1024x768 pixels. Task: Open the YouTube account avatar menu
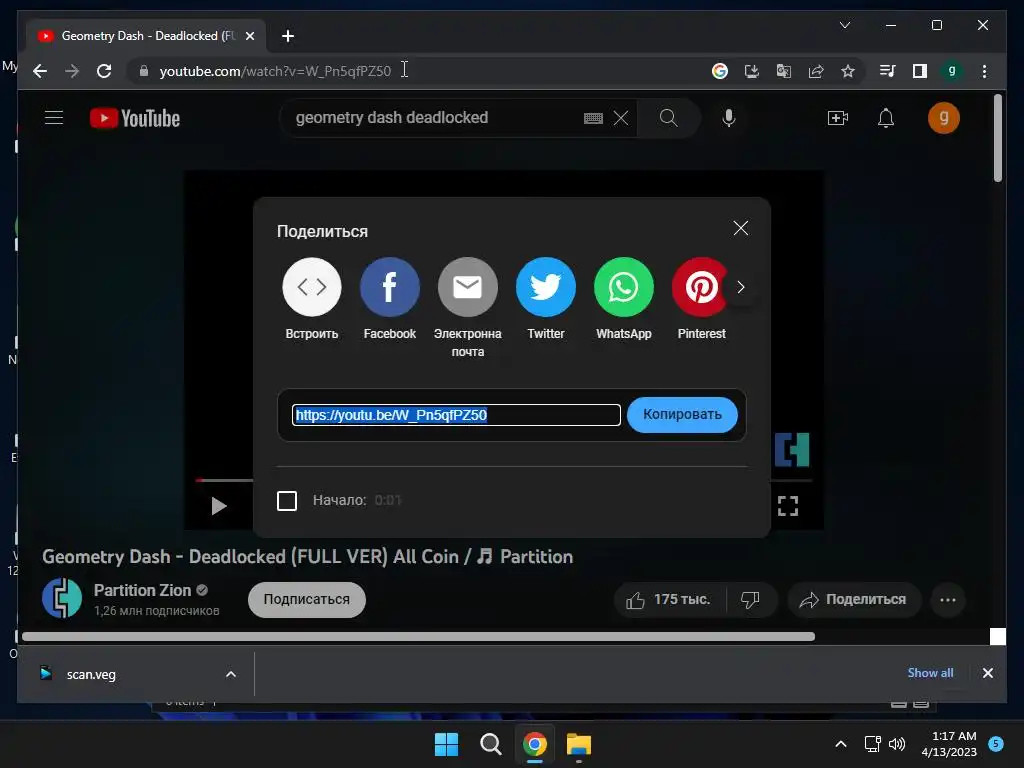click(944, 118)
